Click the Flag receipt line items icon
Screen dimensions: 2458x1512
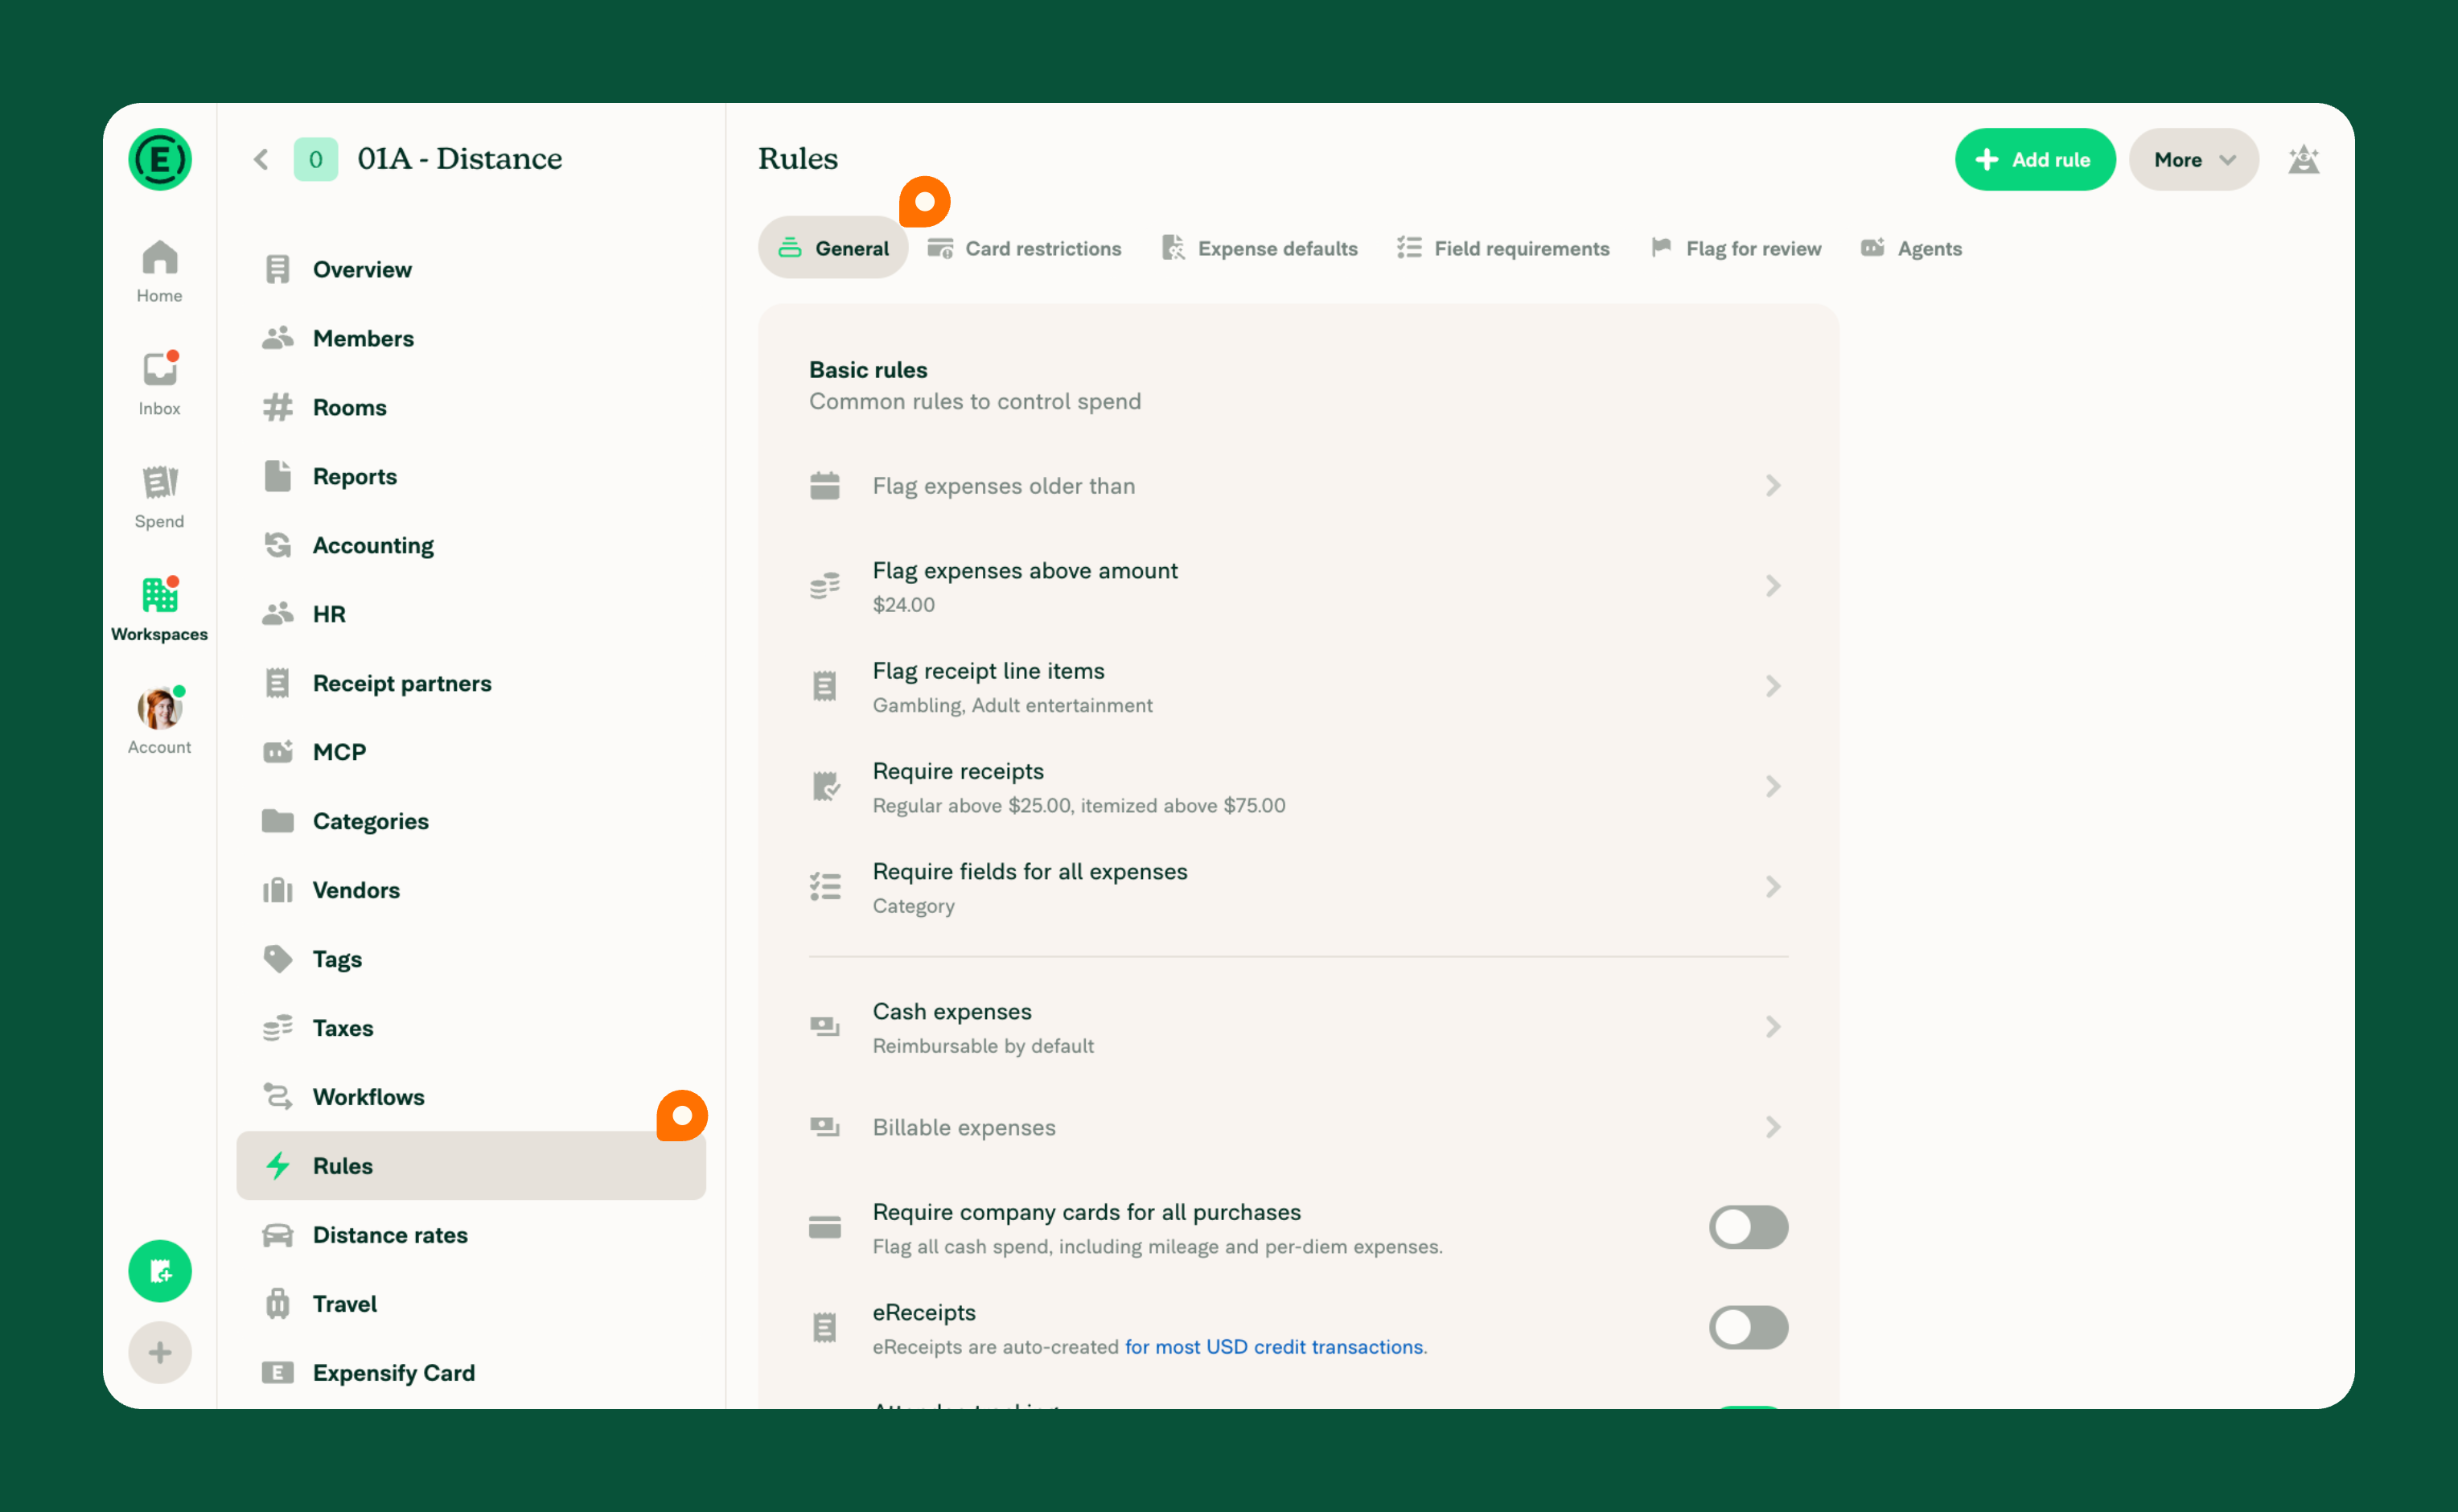pos(825,686)
